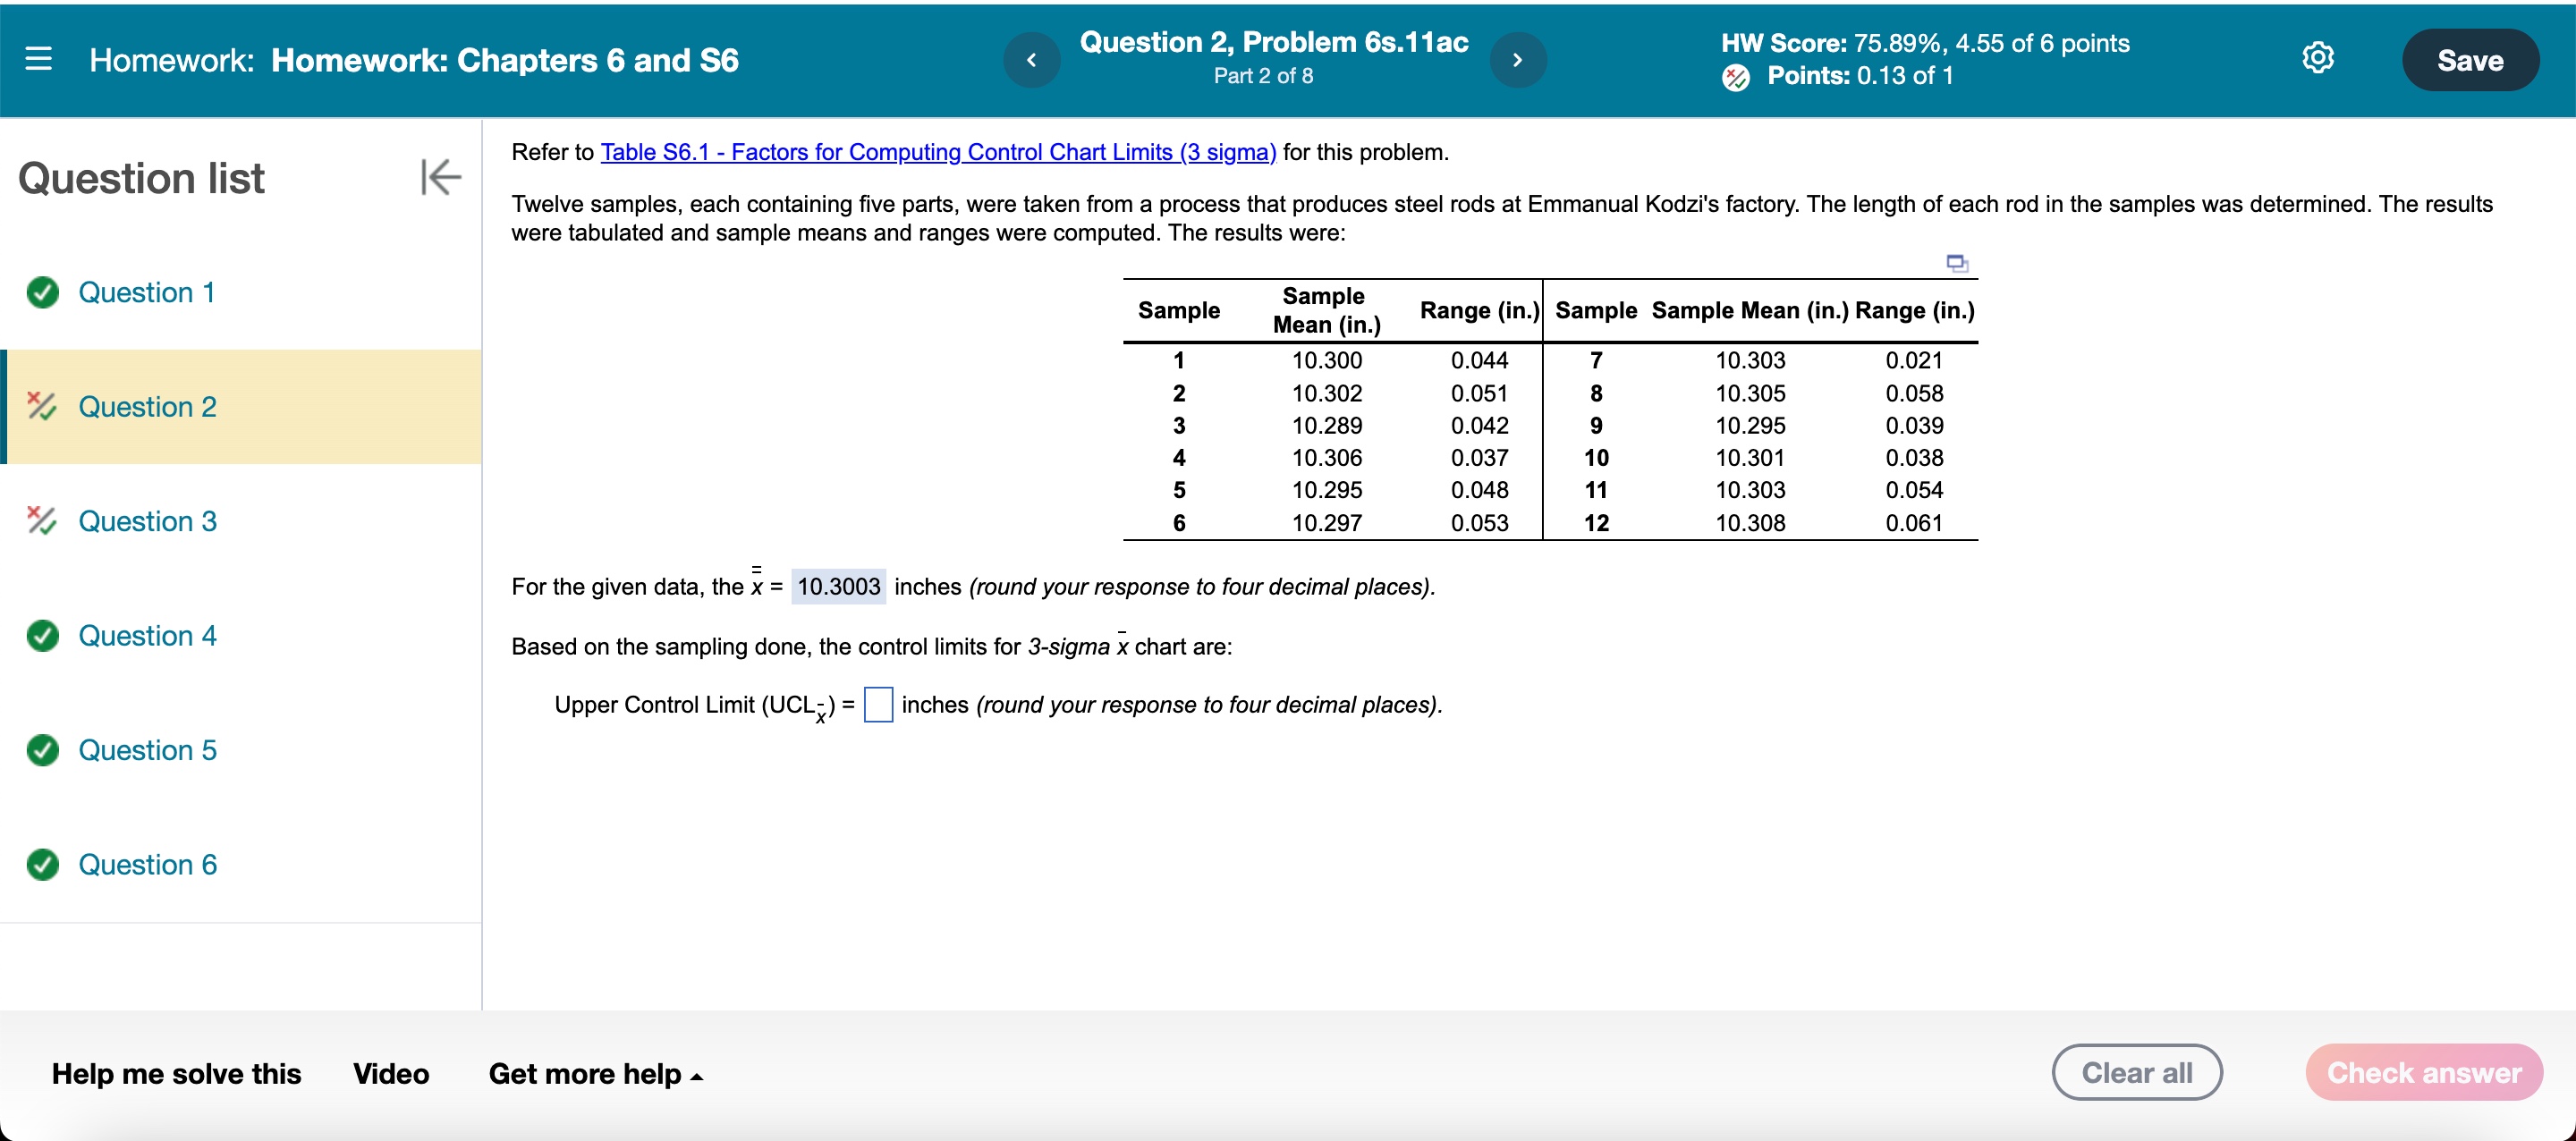
Task: Click the empty UCL answer input box
Action: 878,705
